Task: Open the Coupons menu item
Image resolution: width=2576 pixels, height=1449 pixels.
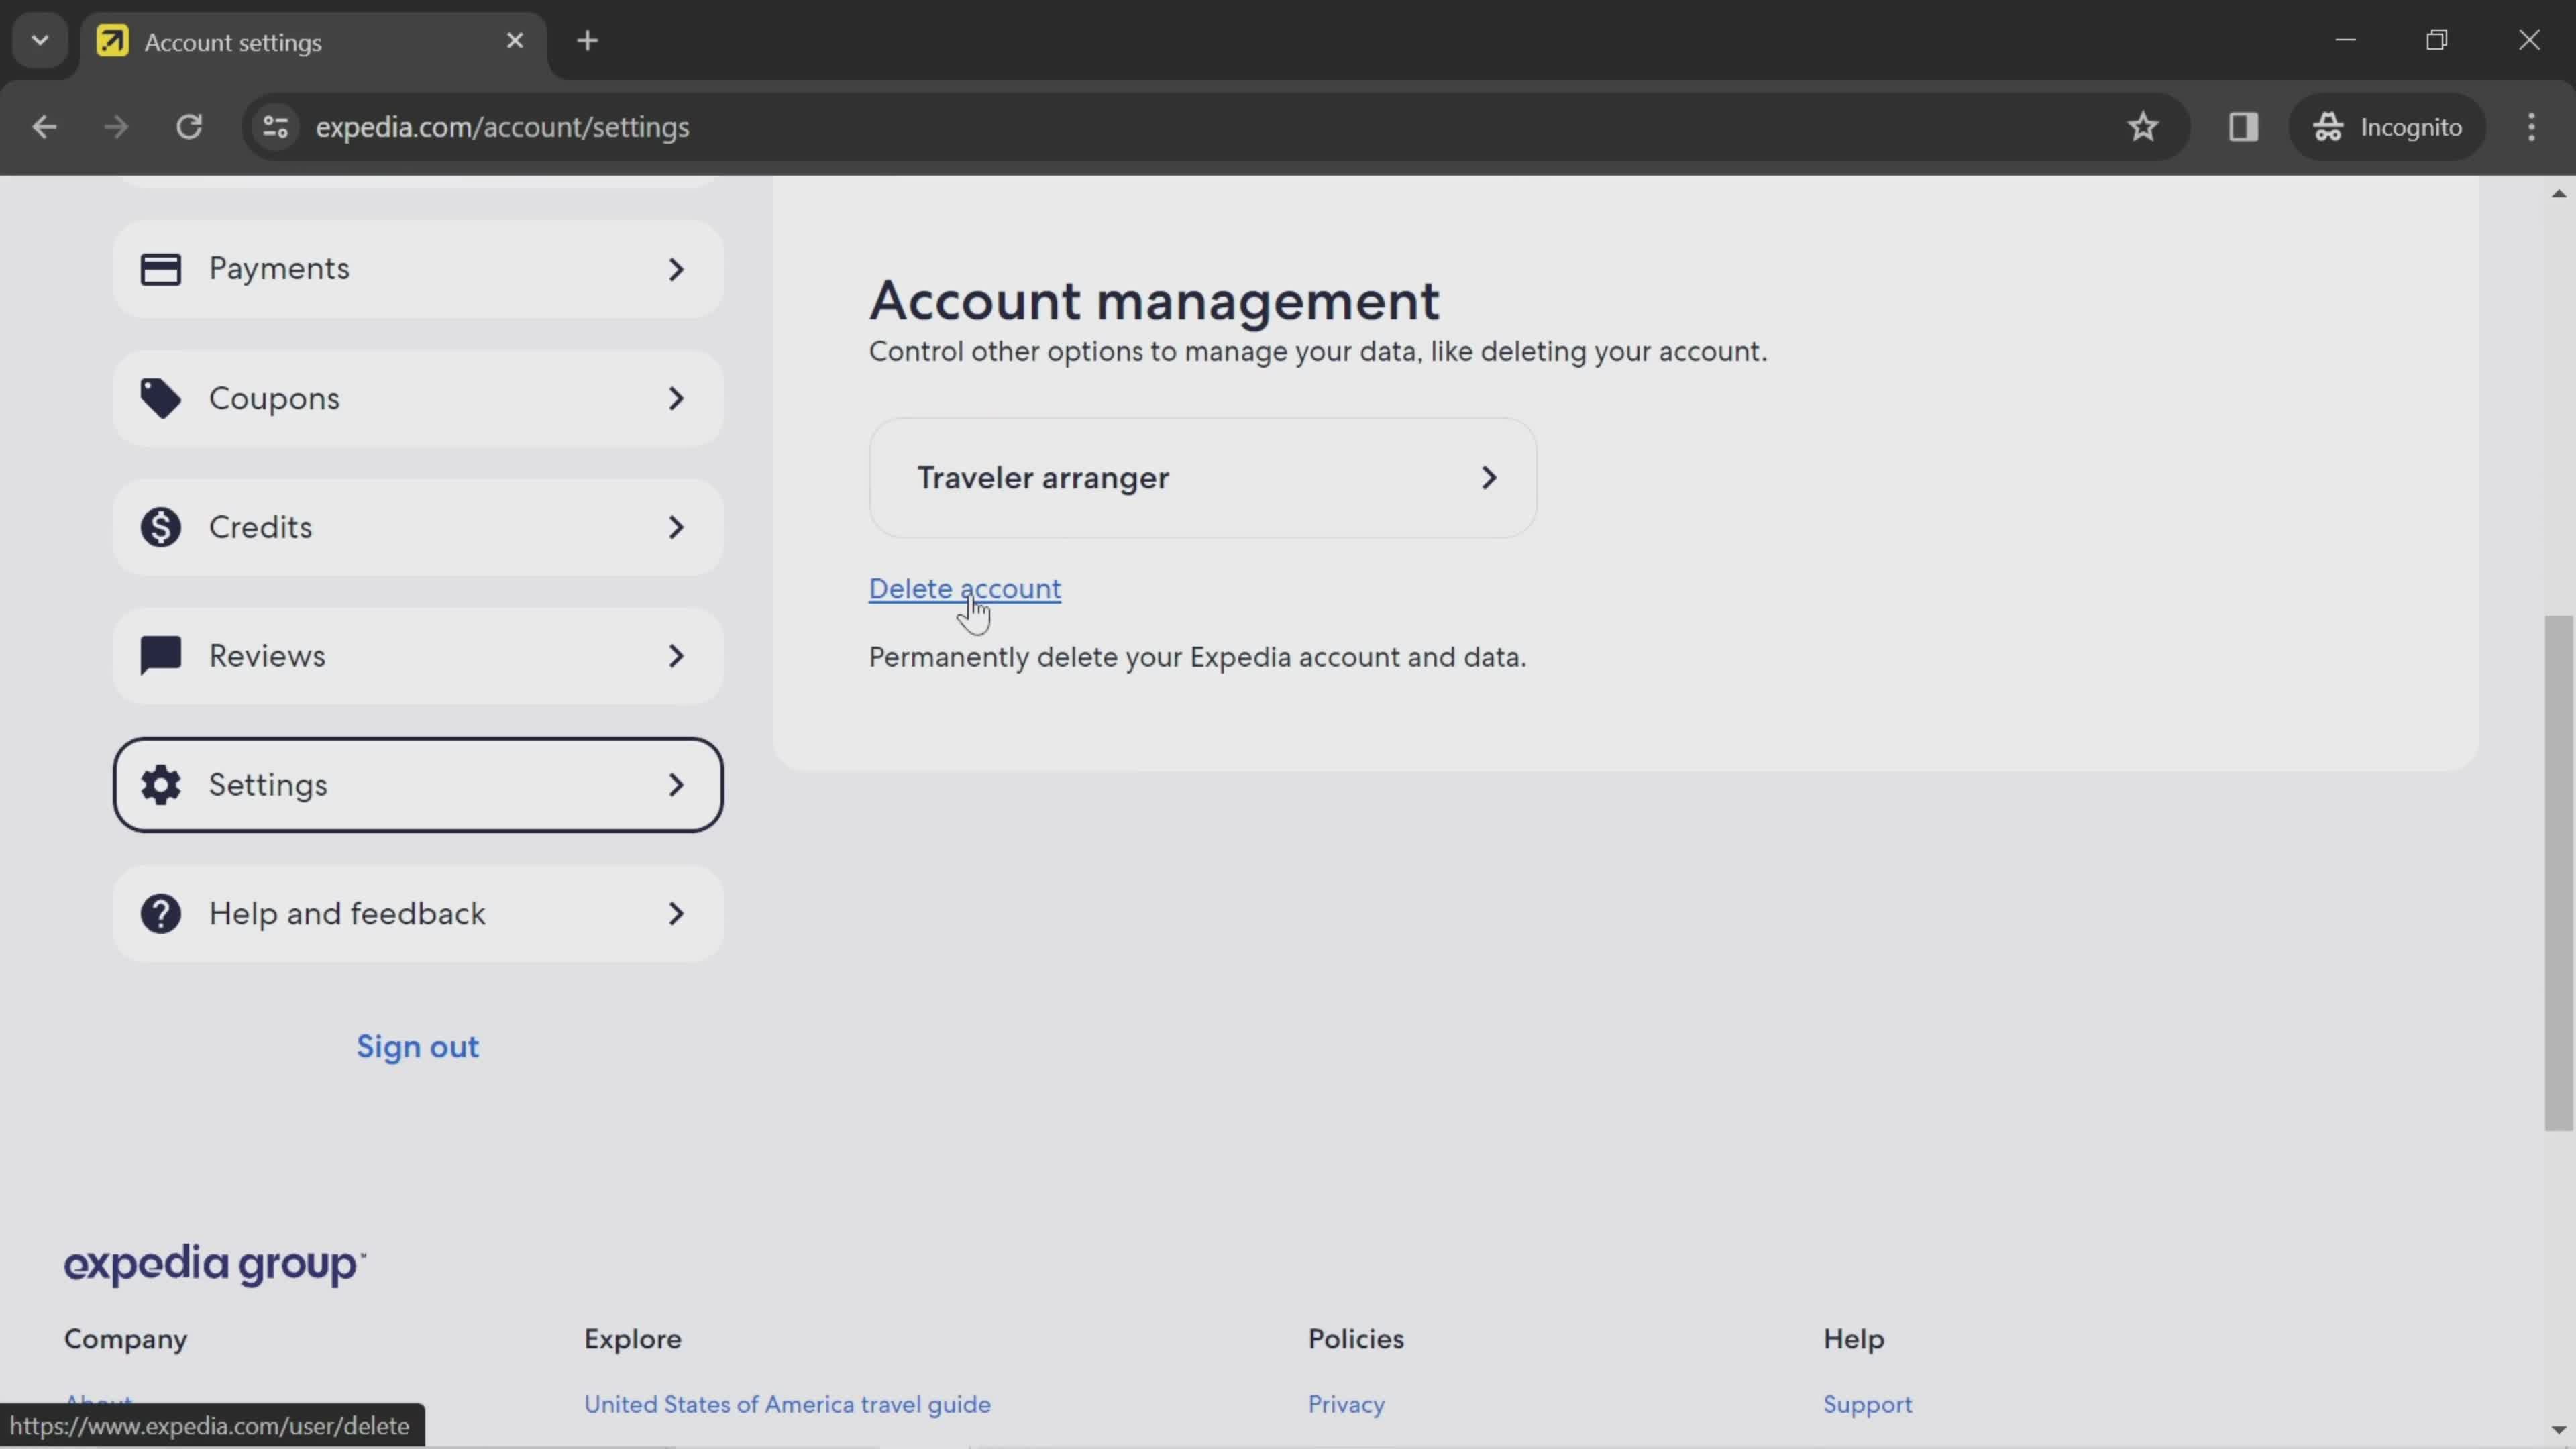Action: (x=418, y=398)
